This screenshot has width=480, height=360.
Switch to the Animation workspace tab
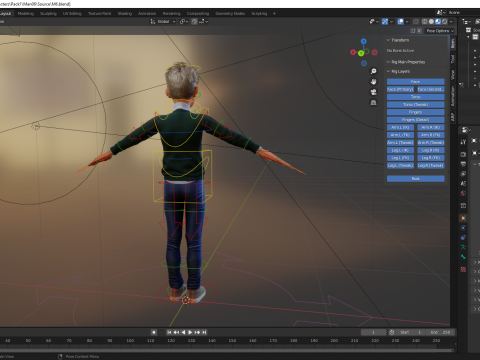tap(147, 14)
